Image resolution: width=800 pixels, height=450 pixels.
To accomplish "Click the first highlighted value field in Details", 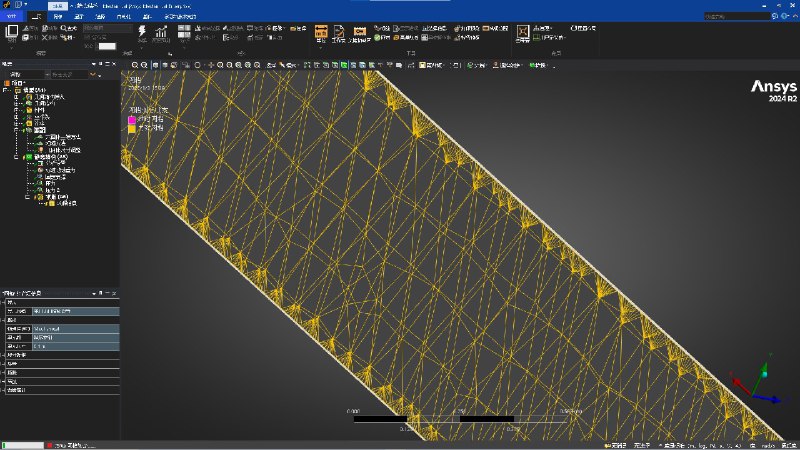I will coord(76,311).
